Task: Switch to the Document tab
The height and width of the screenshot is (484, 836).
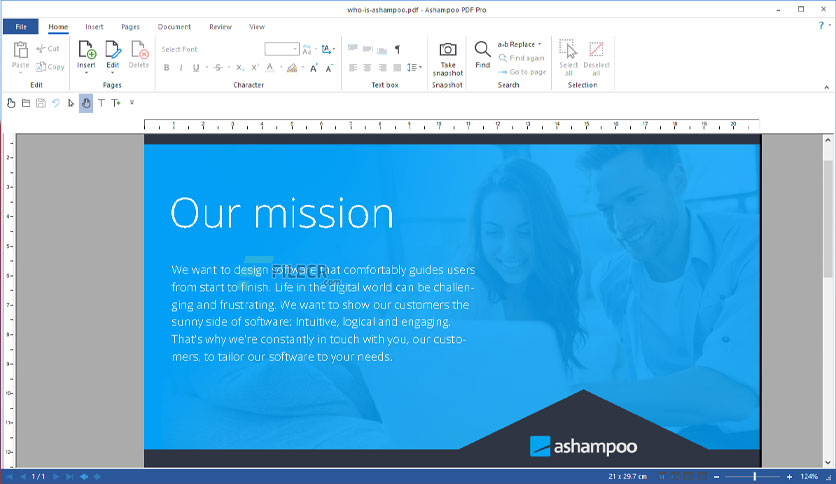Action: point(174,27)
